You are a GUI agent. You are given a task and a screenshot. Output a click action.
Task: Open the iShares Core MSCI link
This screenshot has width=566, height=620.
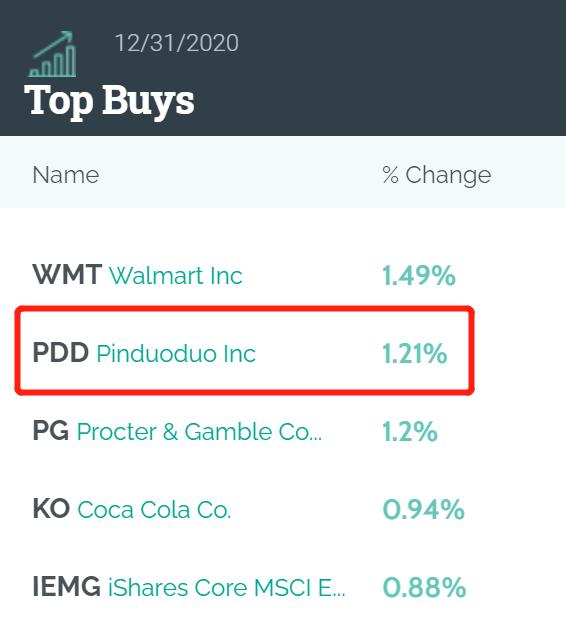click(227, 587)
